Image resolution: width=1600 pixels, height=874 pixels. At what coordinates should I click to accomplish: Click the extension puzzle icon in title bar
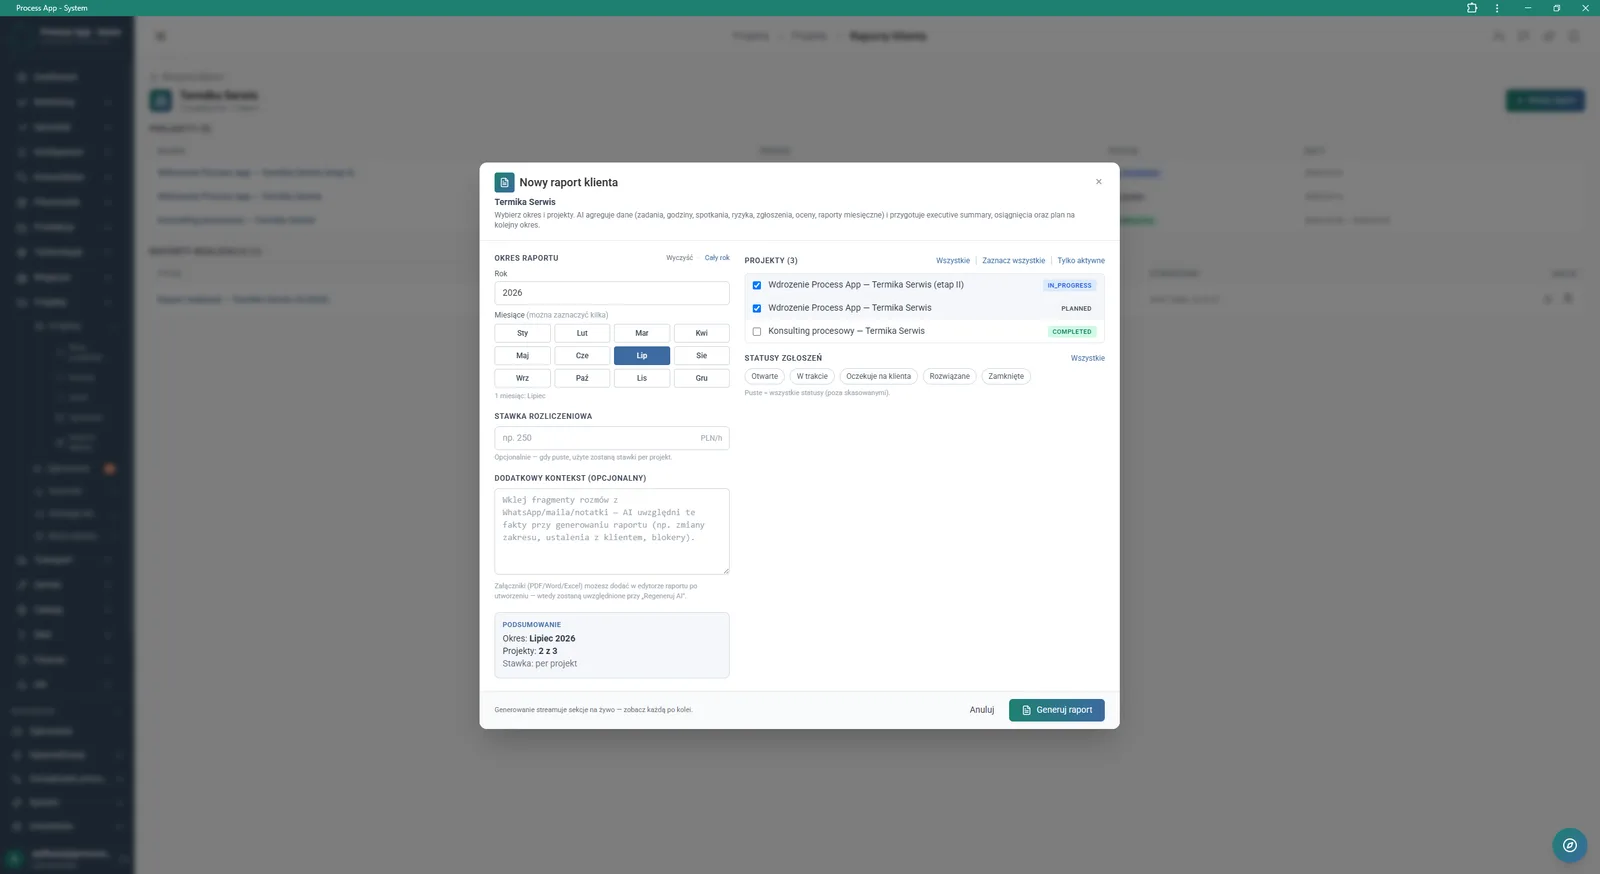point(1472,8)
